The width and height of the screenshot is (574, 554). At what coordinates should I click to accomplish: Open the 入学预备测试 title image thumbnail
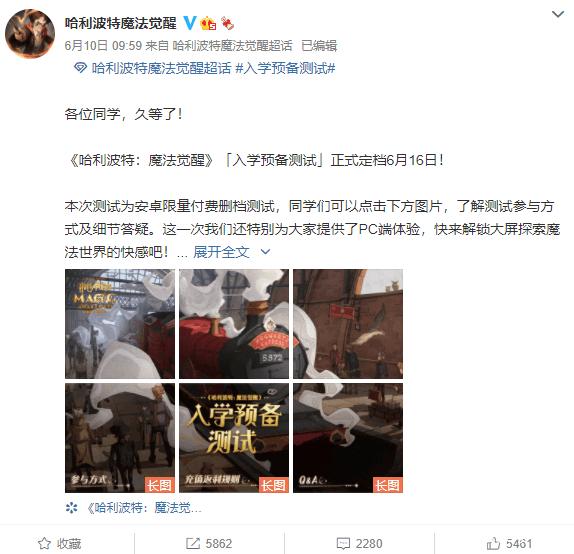(234, 438)
